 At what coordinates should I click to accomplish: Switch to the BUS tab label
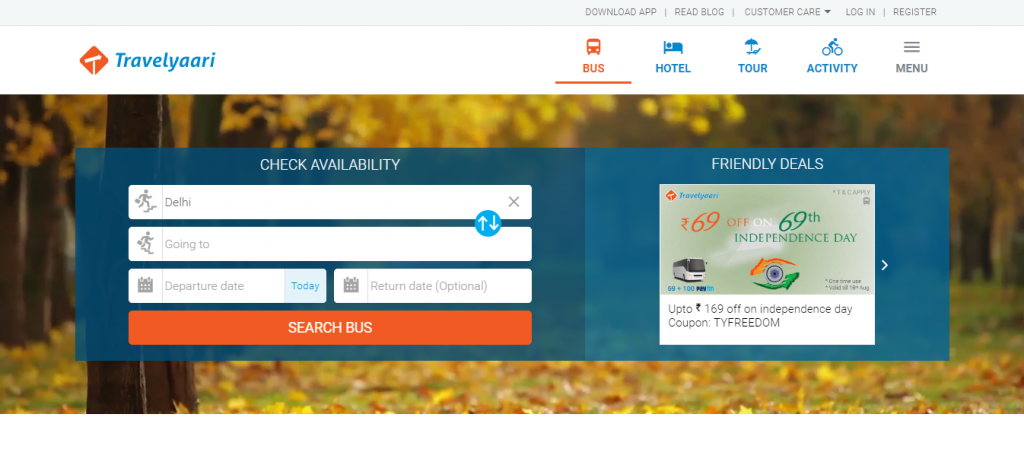click(x=593, y=68)
